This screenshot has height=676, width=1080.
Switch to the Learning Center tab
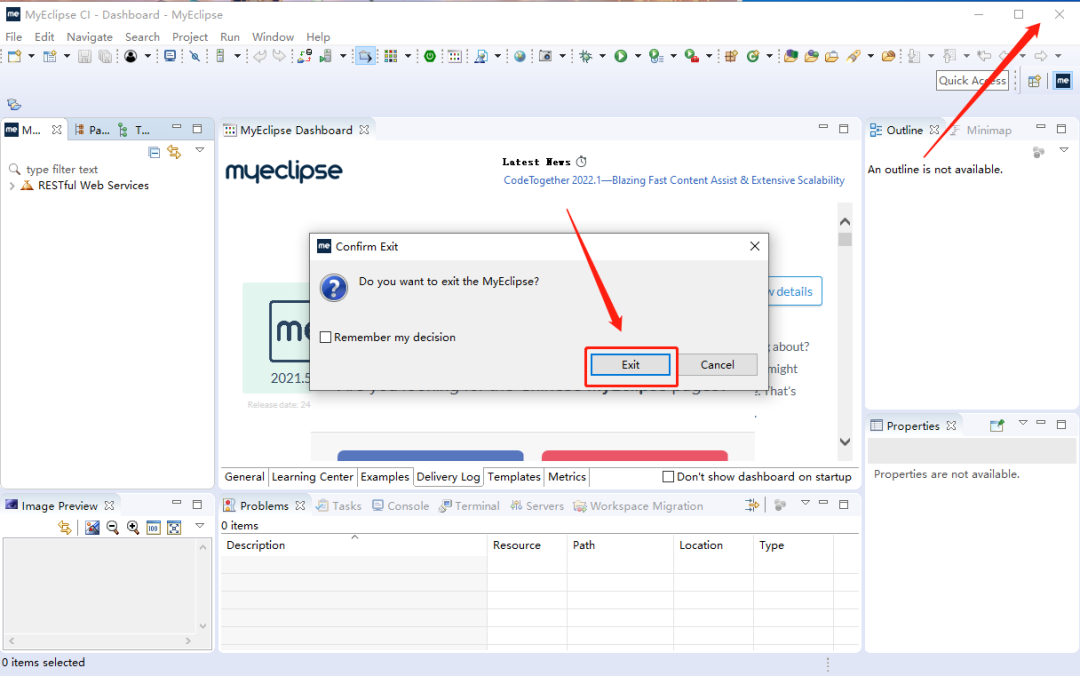[x=312, y=476]
